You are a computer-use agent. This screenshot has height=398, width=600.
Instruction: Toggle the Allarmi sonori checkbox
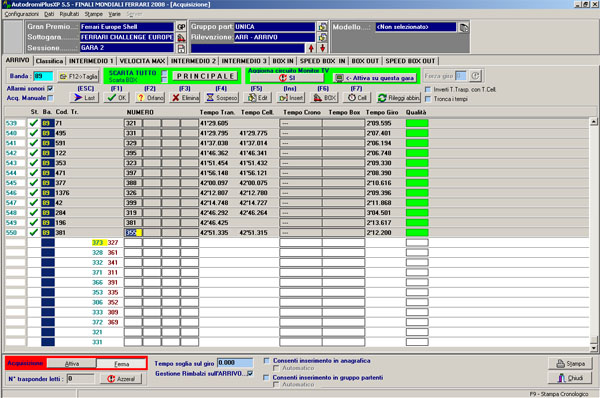[x=50, y=89]
